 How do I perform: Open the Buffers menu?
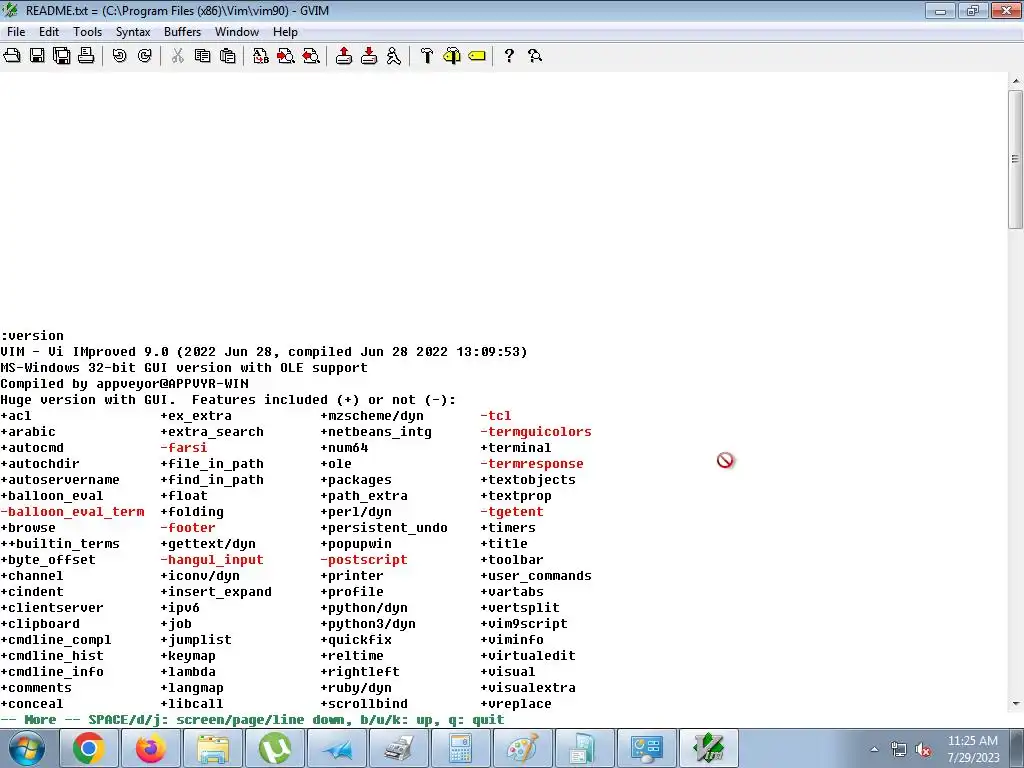(182, 31)
